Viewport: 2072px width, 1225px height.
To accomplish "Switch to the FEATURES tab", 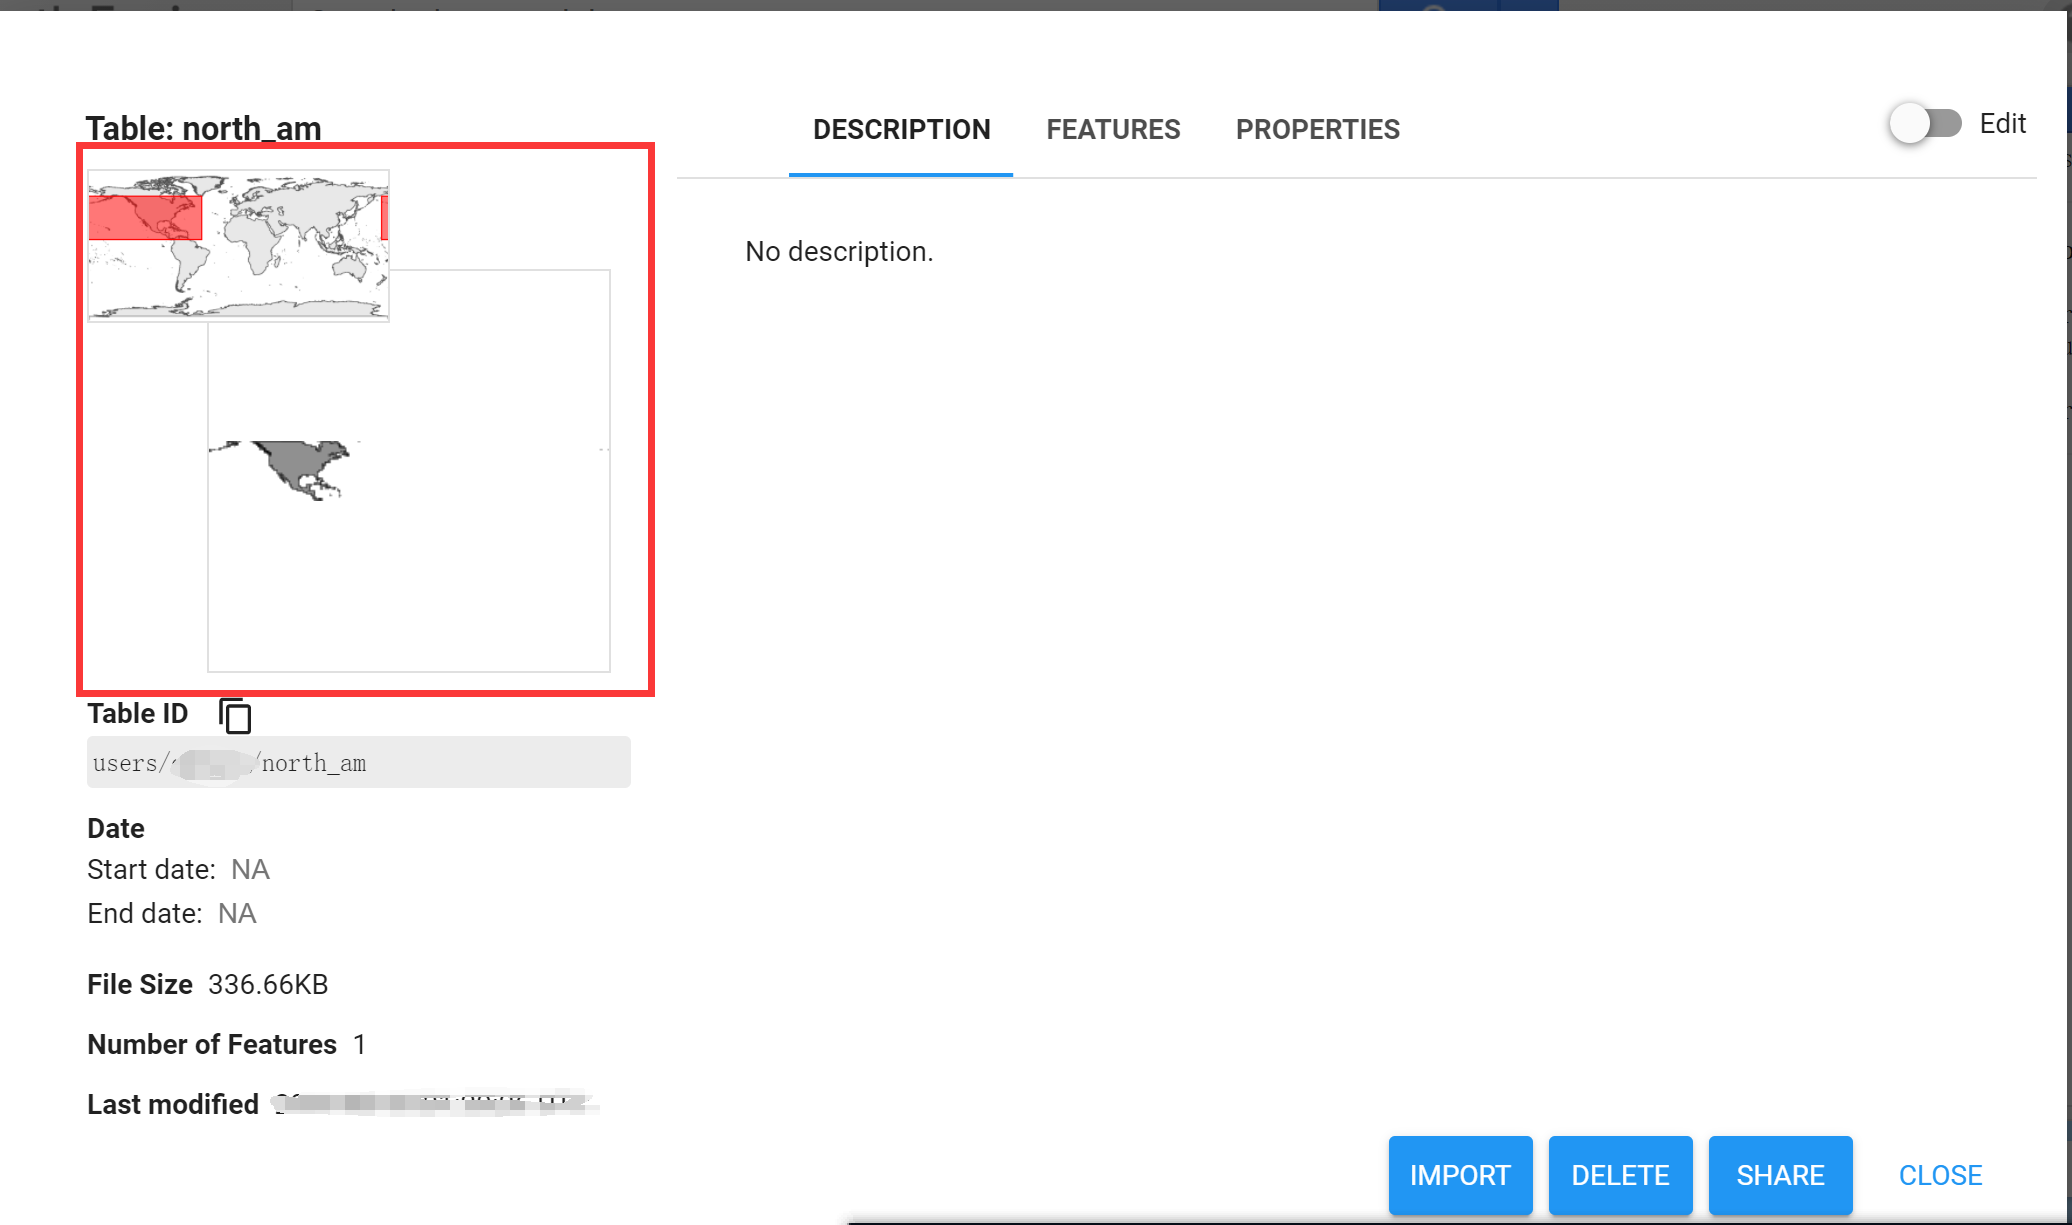I will (x=1113, y=130).
